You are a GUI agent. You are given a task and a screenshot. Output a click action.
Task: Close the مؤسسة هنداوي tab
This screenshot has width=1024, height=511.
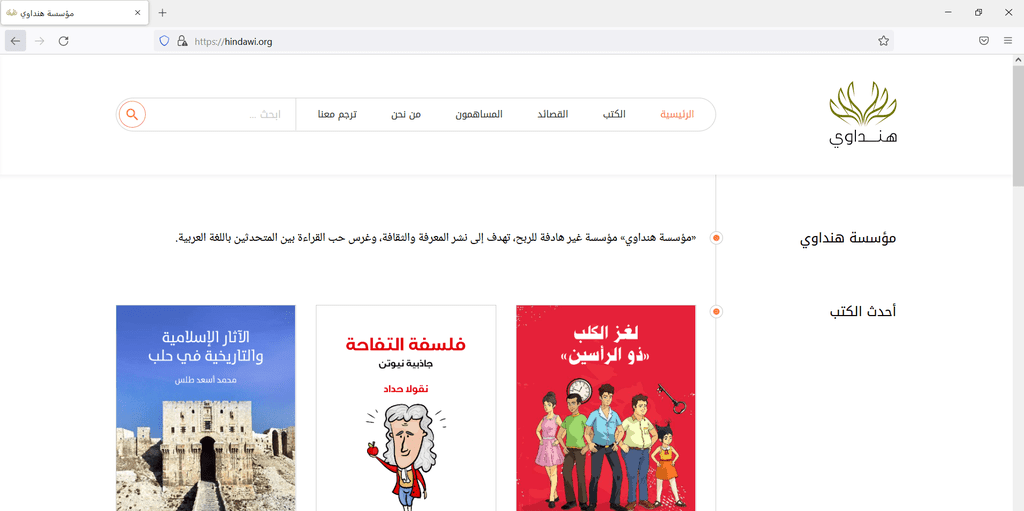[137, 12]
